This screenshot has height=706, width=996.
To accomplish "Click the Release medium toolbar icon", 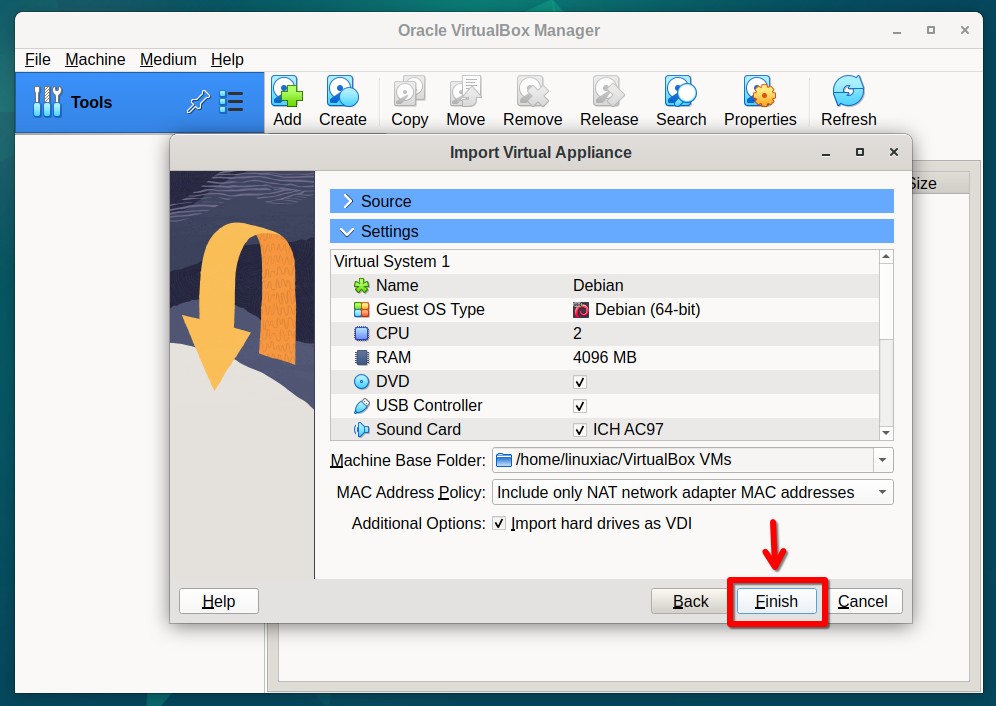I will point(609,92).
